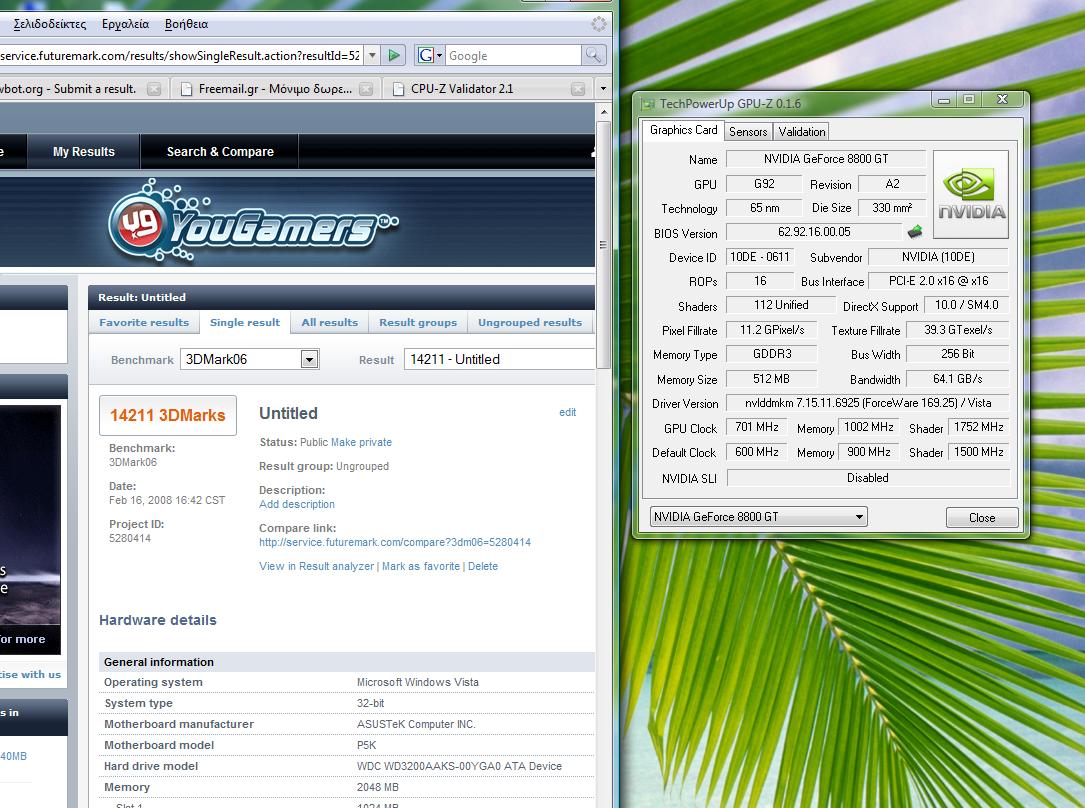Open the Βοήθεια menu

[x=186, y=24]
